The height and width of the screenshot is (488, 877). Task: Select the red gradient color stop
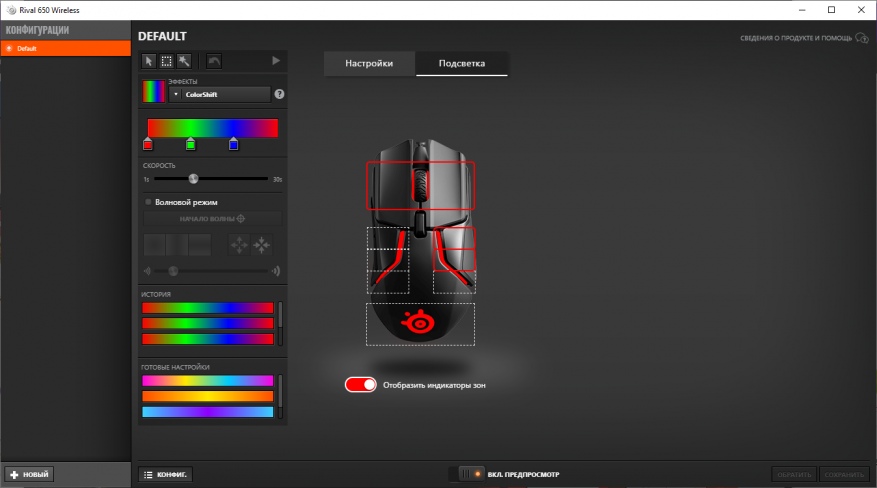[148, 144]
